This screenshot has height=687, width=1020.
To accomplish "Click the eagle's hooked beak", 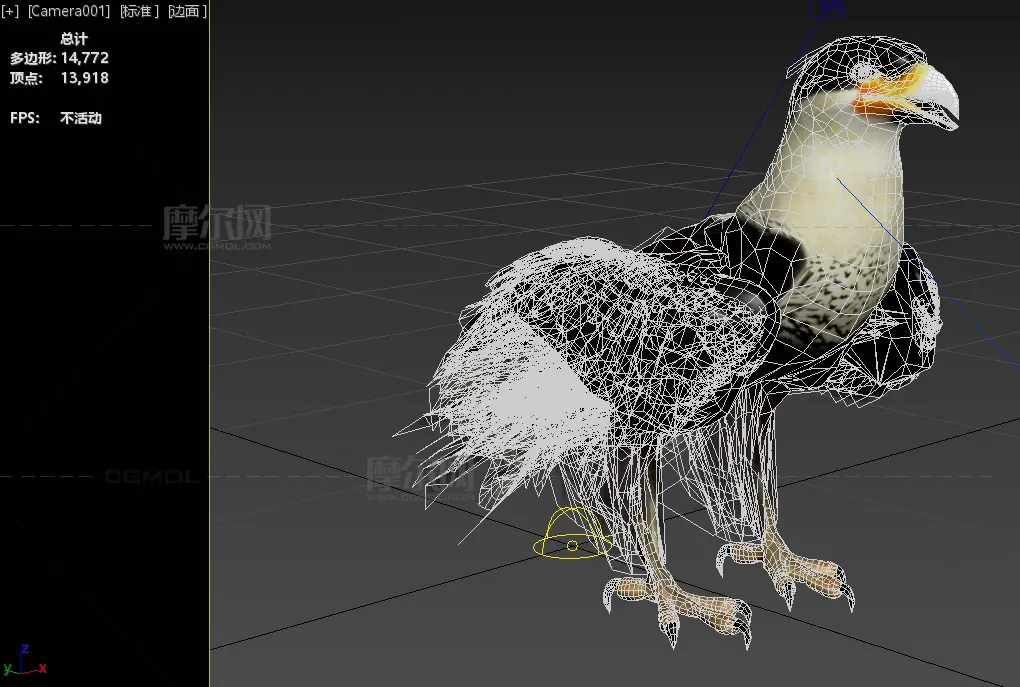I will click(x=938, y=97).
